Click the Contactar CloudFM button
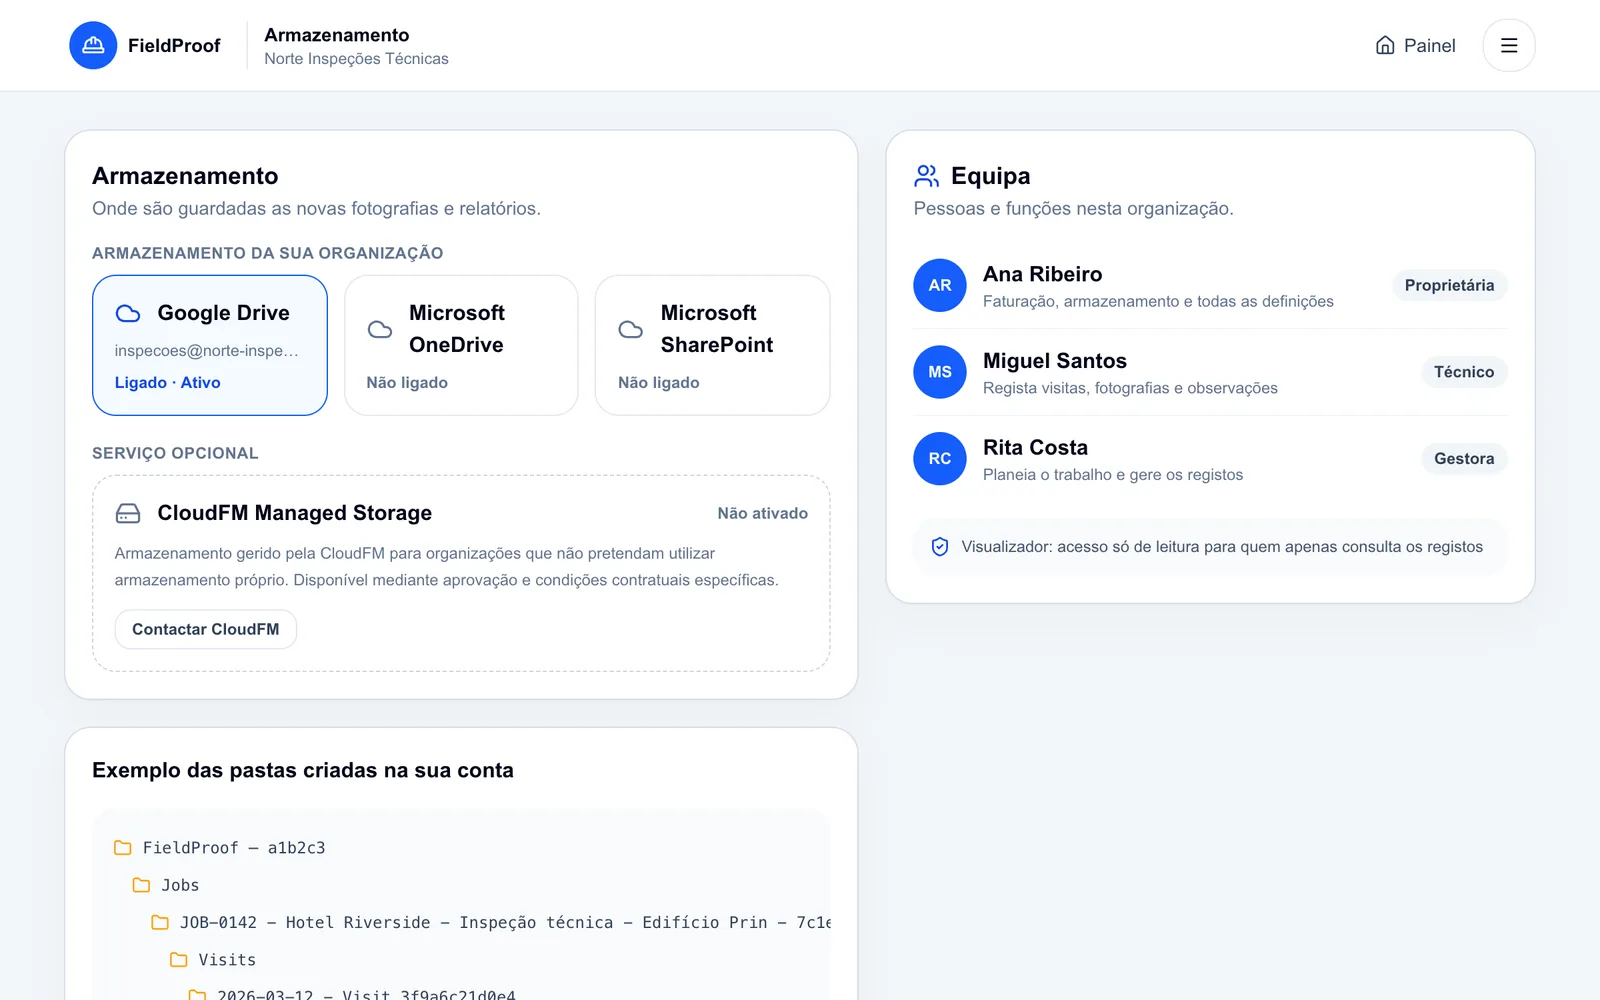 click(206, 629)
